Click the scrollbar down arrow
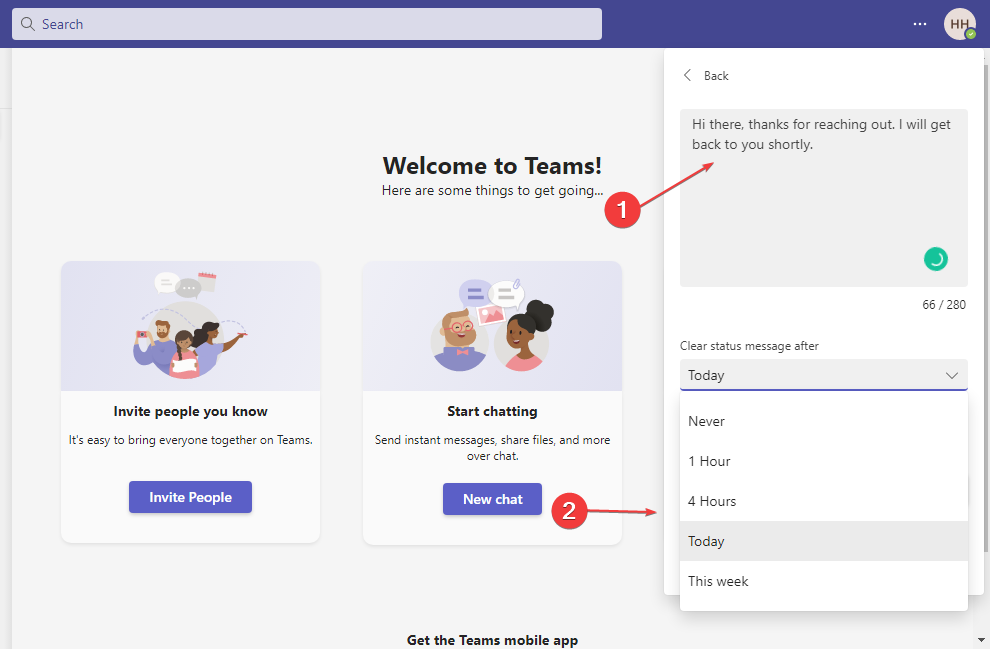 pos(981,640)
